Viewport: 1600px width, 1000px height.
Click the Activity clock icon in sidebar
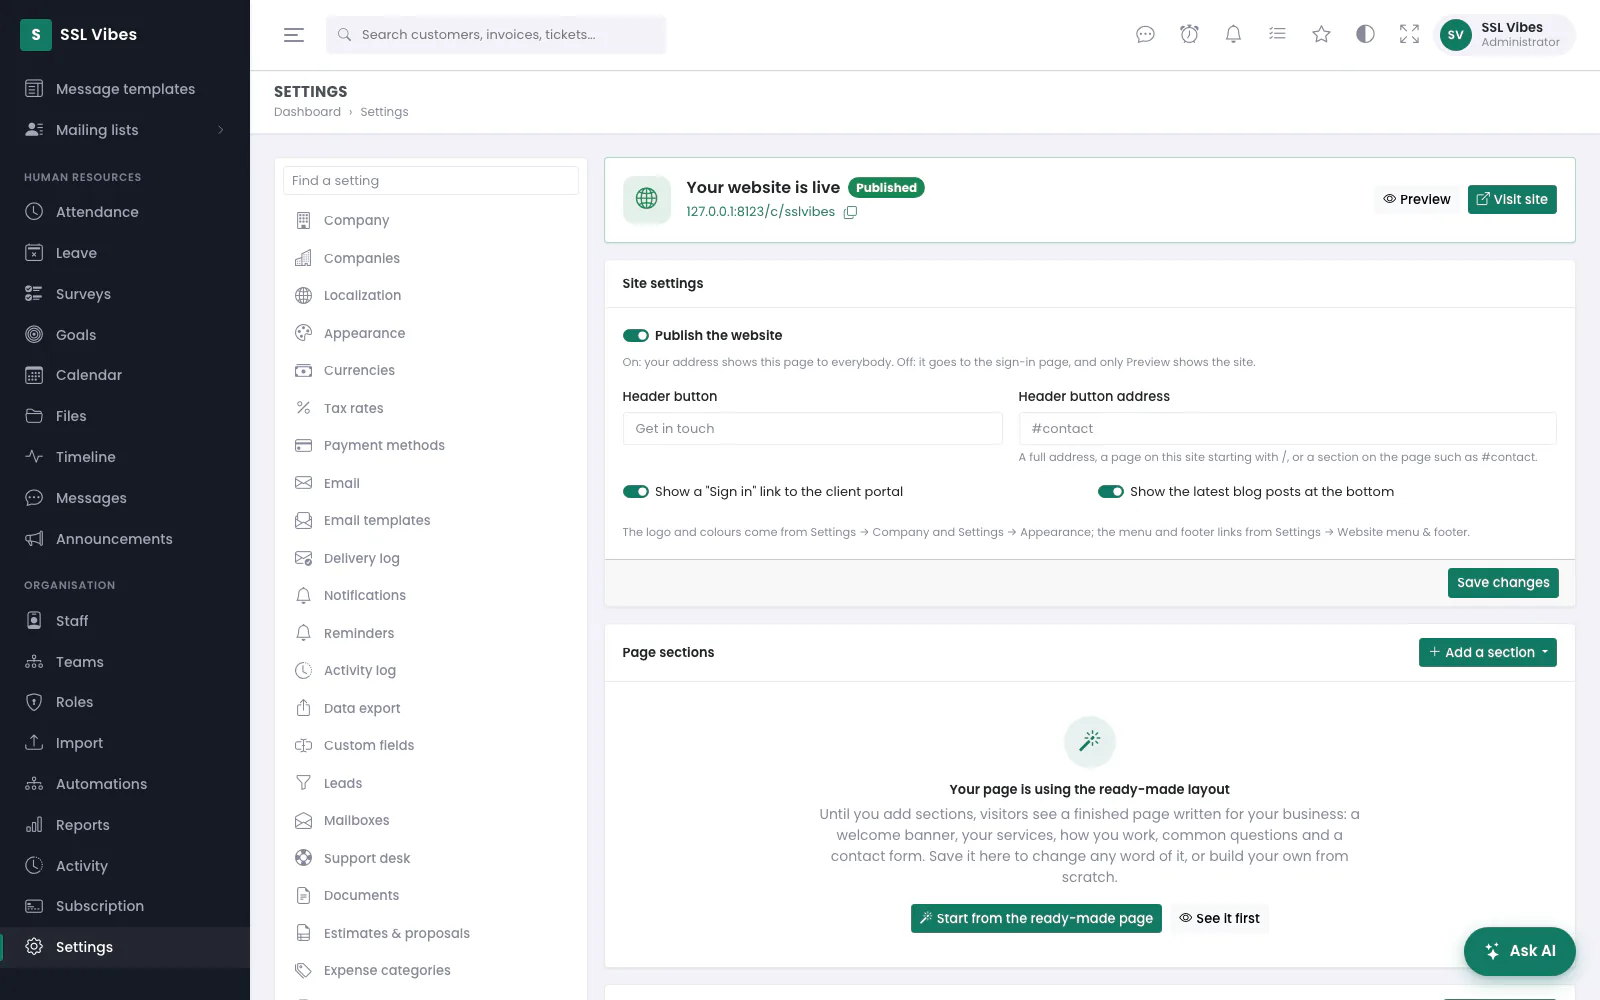click(34, 866)
